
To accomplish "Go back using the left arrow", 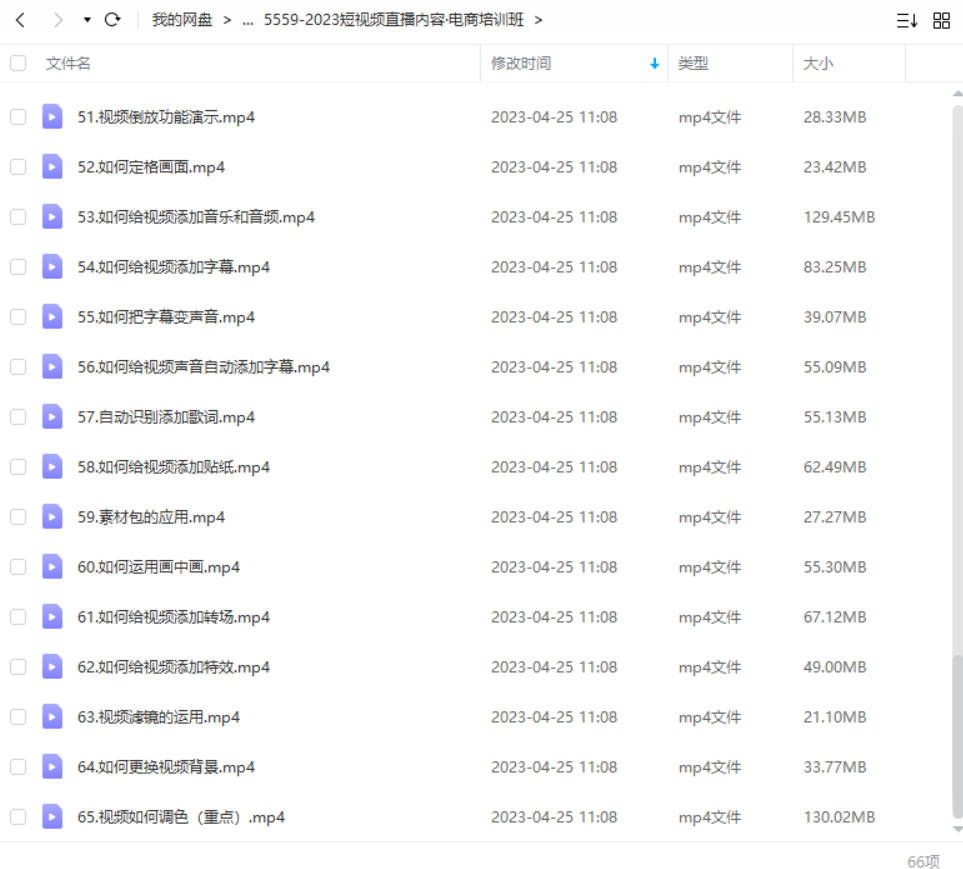I will [x=20, y=20].
